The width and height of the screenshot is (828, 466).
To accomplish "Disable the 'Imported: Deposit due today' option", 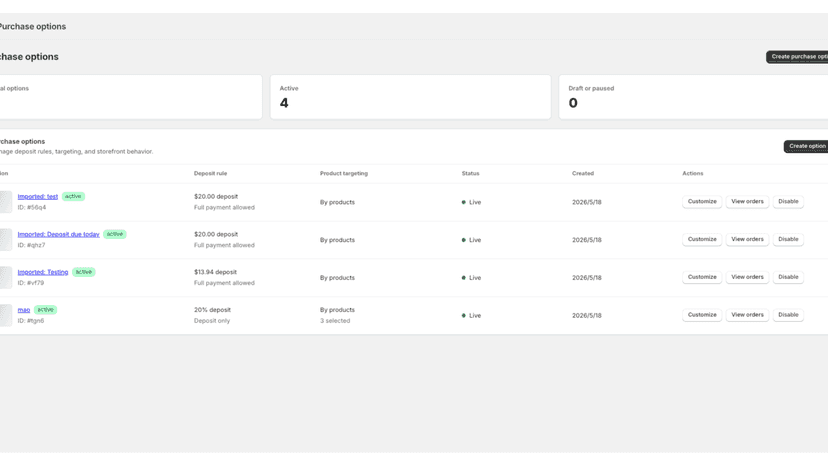I will pyautogui.click(x=788, y=239).
